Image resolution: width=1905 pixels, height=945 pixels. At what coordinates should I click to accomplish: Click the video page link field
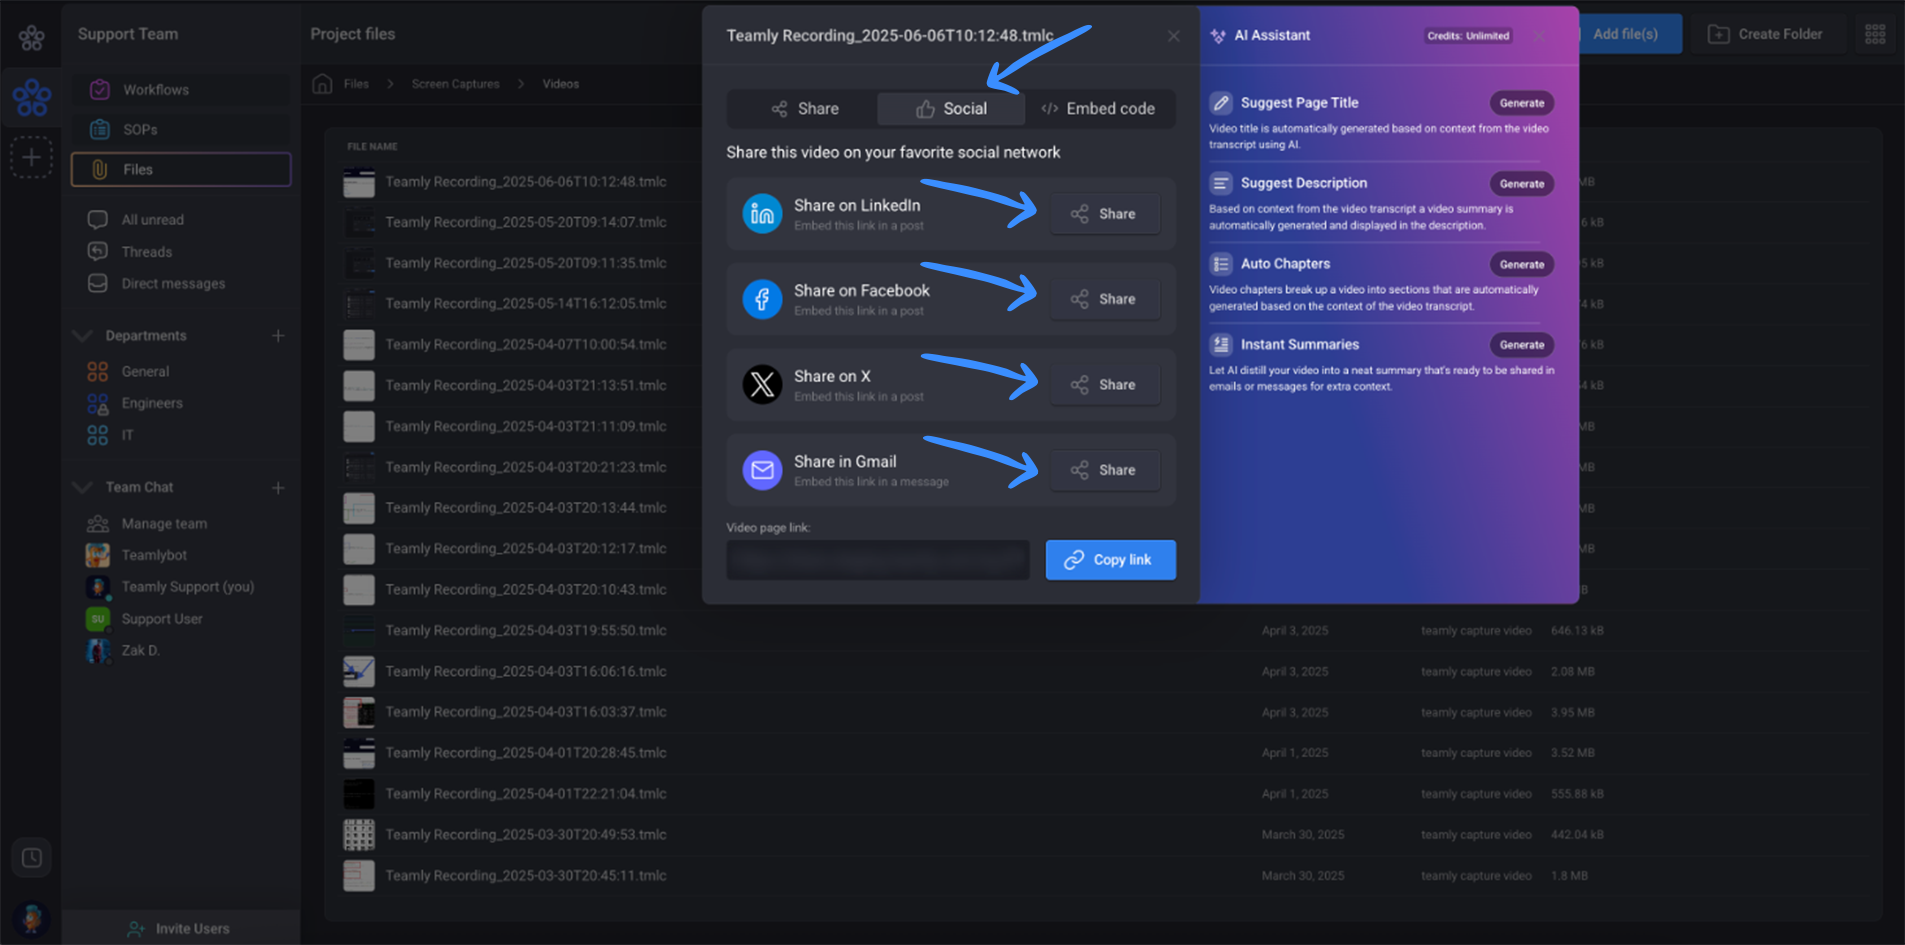coord(877,560)
